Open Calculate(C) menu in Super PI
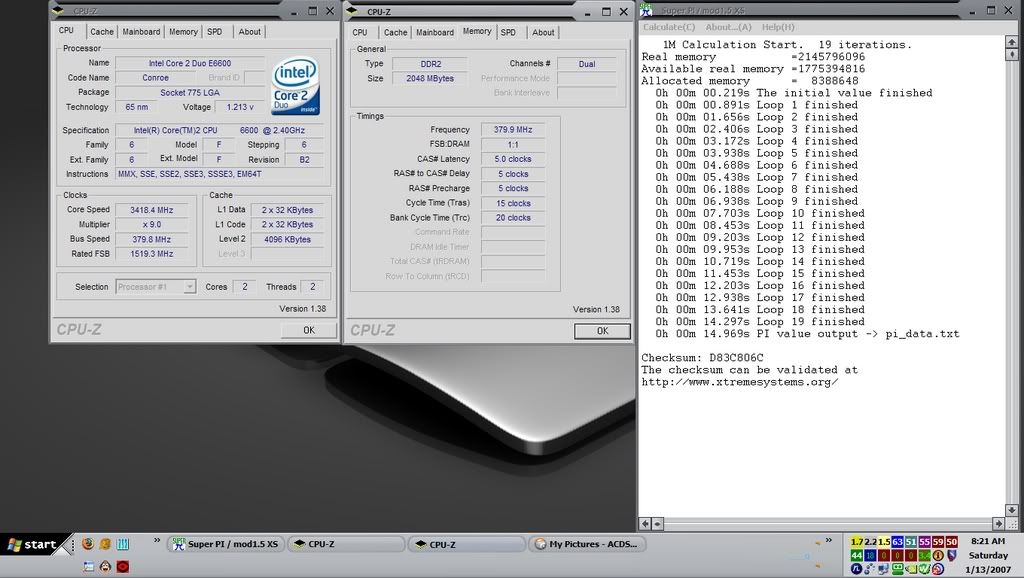The image size is (1024, 578). pos(669,27)
